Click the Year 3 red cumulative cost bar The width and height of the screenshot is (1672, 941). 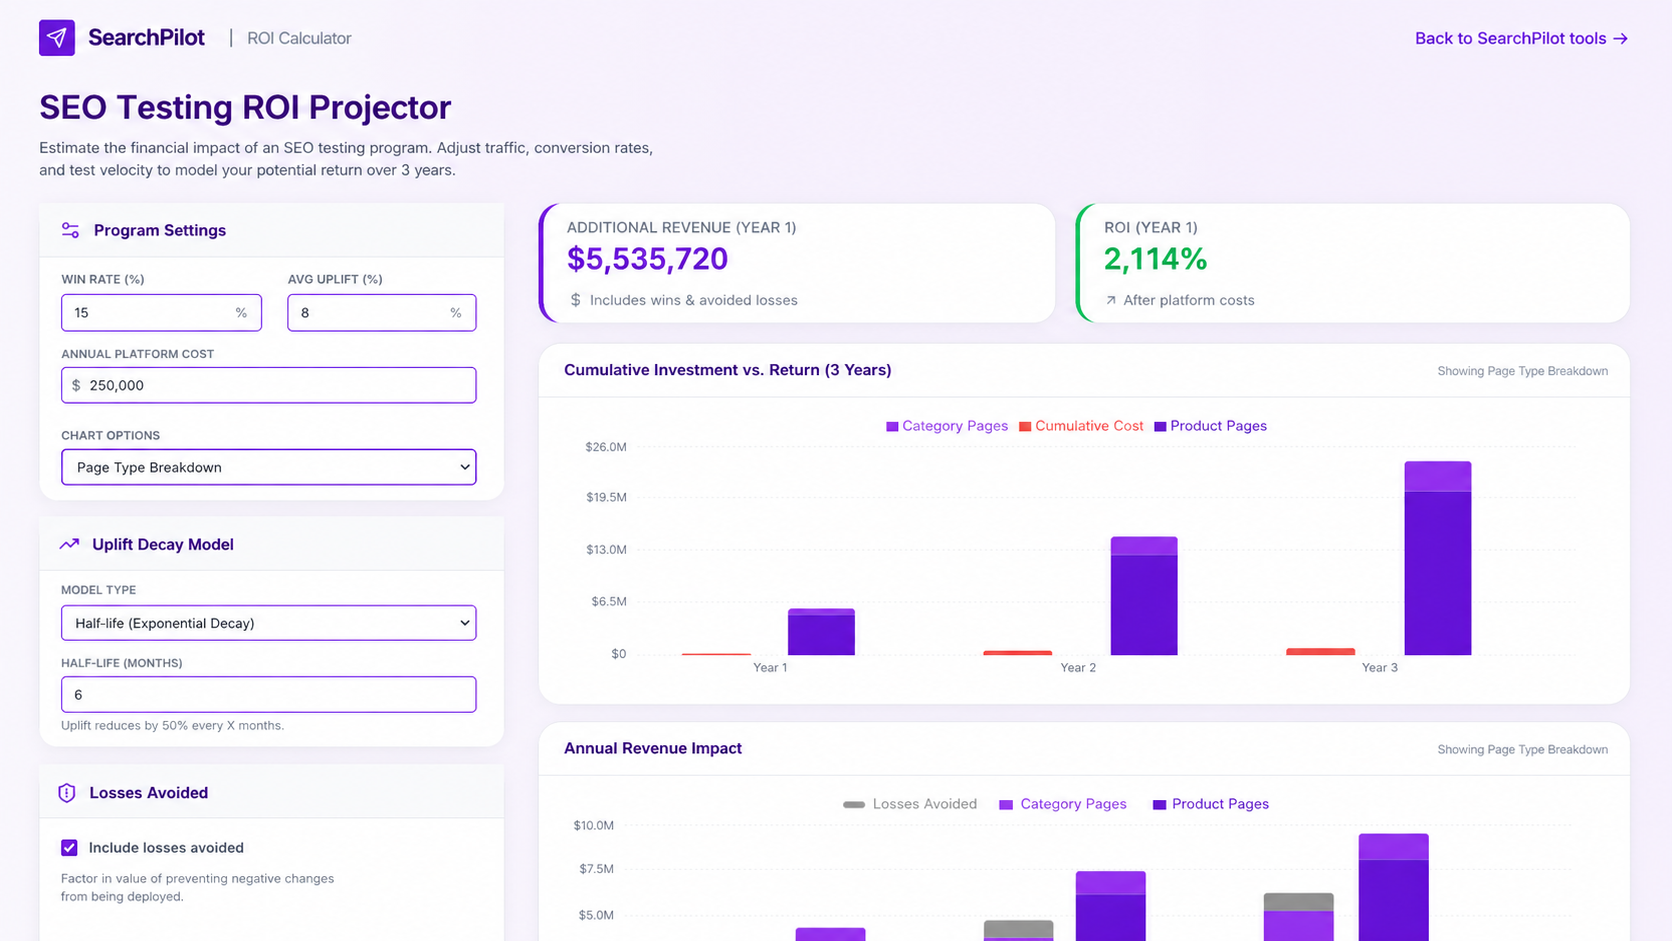[1320, 652]
